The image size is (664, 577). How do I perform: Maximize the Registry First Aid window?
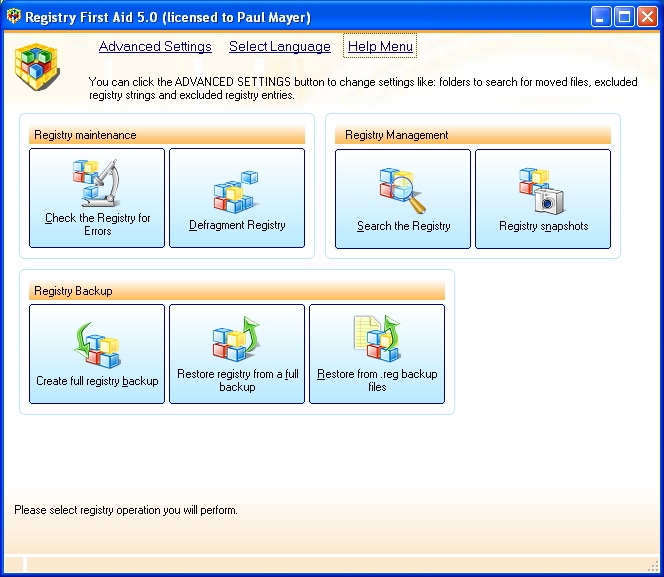click(x=623, y=17)
